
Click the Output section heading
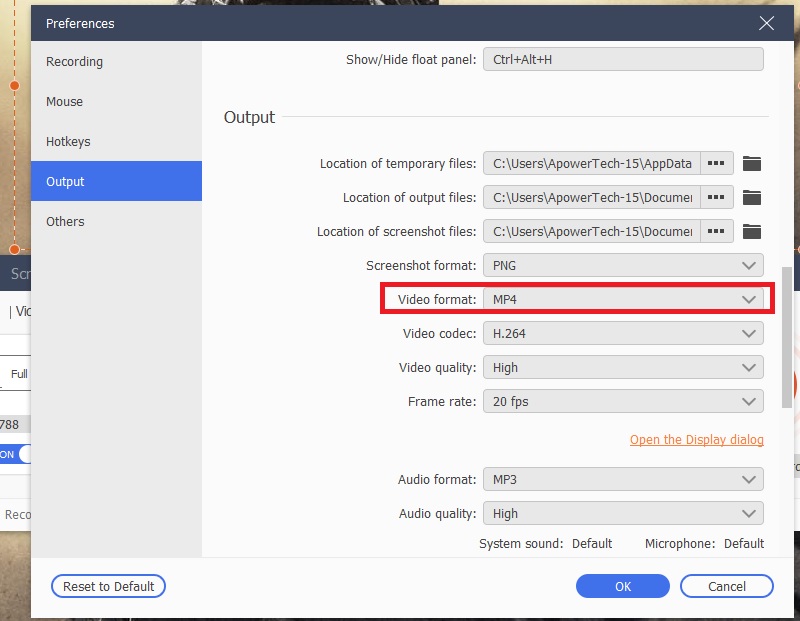coord(249,117)
